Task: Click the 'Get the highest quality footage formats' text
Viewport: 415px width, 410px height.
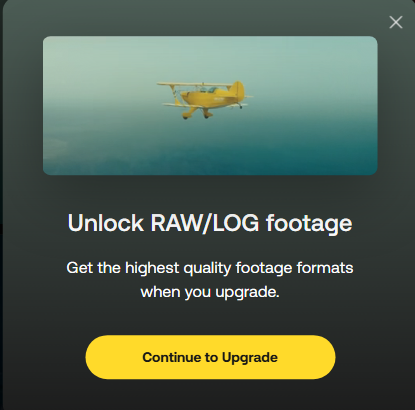Action: pyautogui.click(x=210, y=268)
